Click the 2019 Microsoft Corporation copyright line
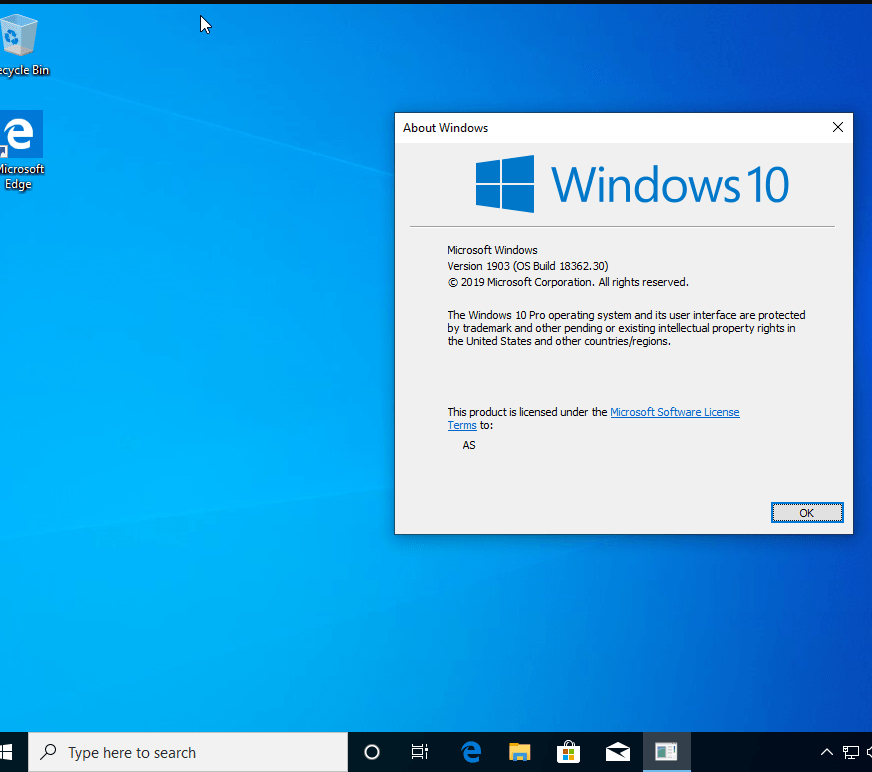The height and width of the screenshot is (772, 872). coord(568,282)
